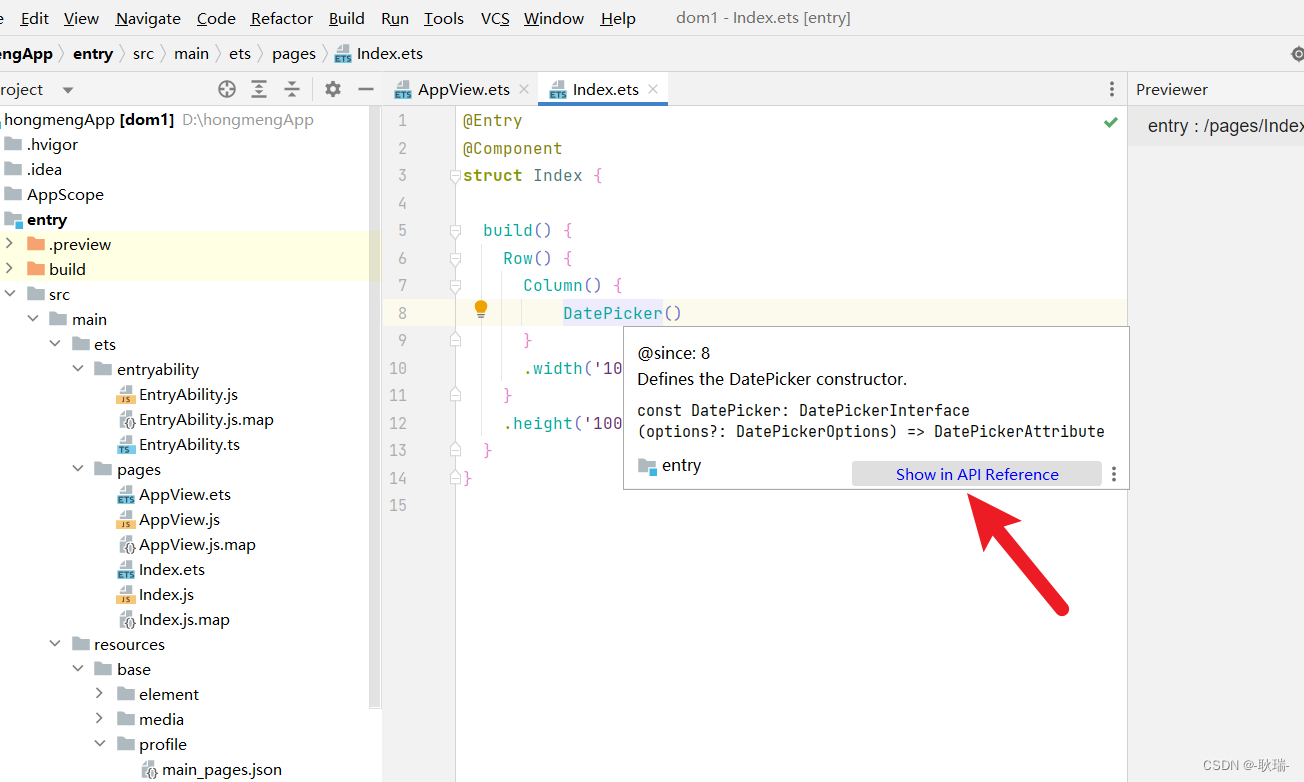Click DatePicker in the code editor
Image resolution: width=1304 pixels, height=782 pixels.
(x=613, y=313)
